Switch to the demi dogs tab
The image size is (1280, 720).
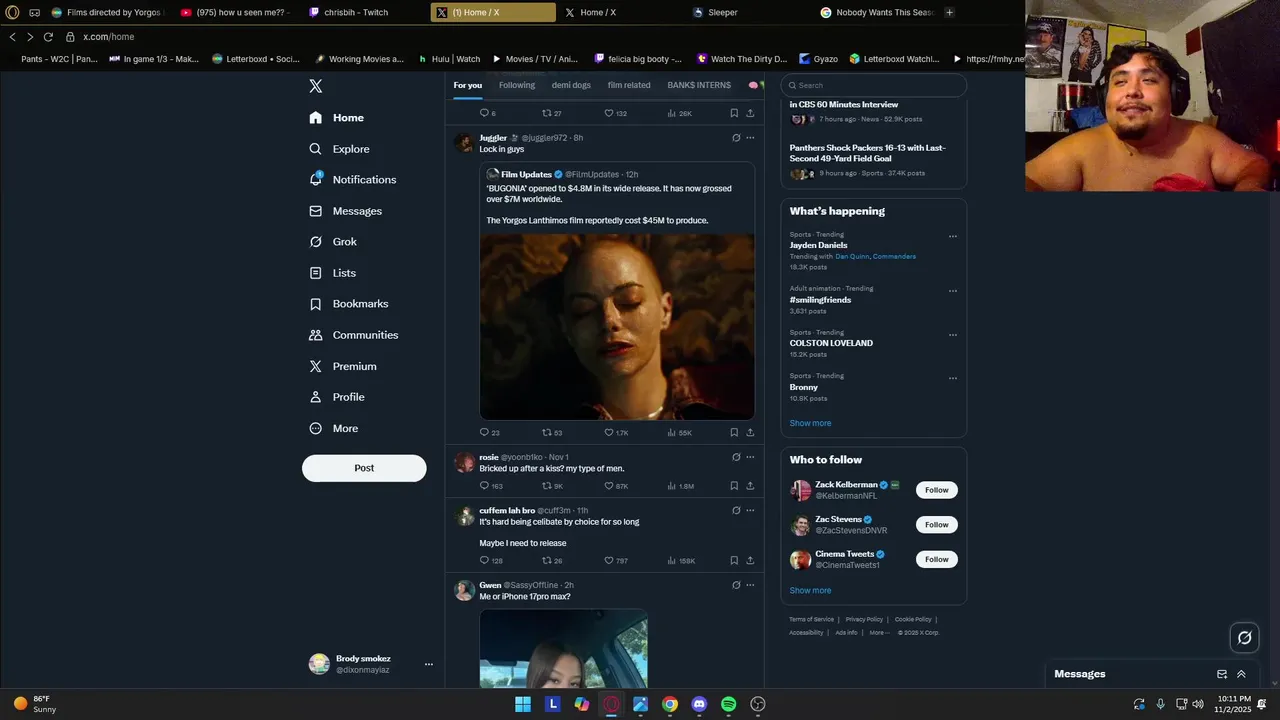571,85
